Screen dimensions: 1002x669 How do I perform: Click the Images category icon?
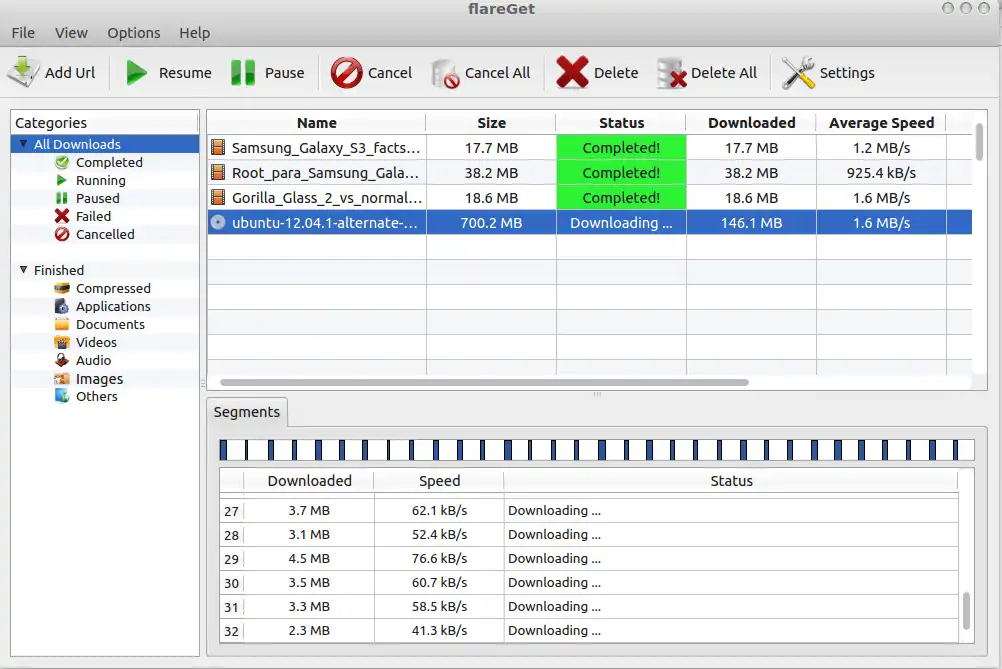point(62,379)
